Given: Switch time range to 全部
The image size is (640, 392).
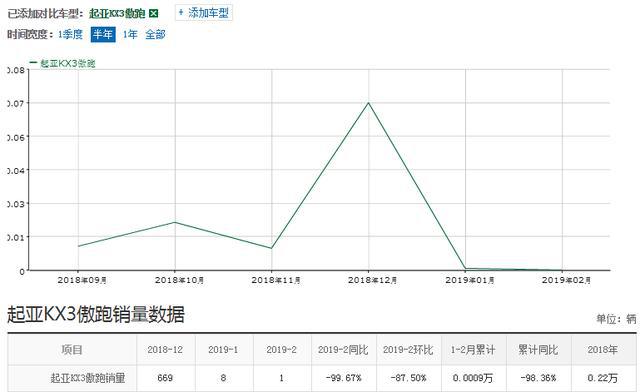Looking at the screenshot, I should pos(155,34).
